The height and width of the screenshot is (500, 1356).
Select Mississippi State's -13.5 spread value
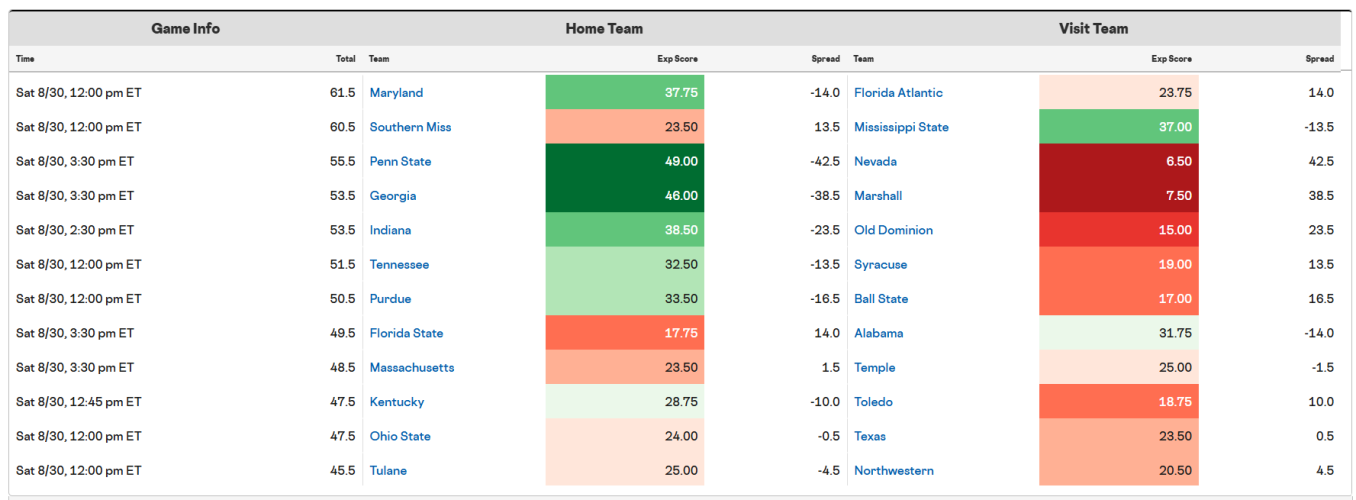coord(1319,127)
